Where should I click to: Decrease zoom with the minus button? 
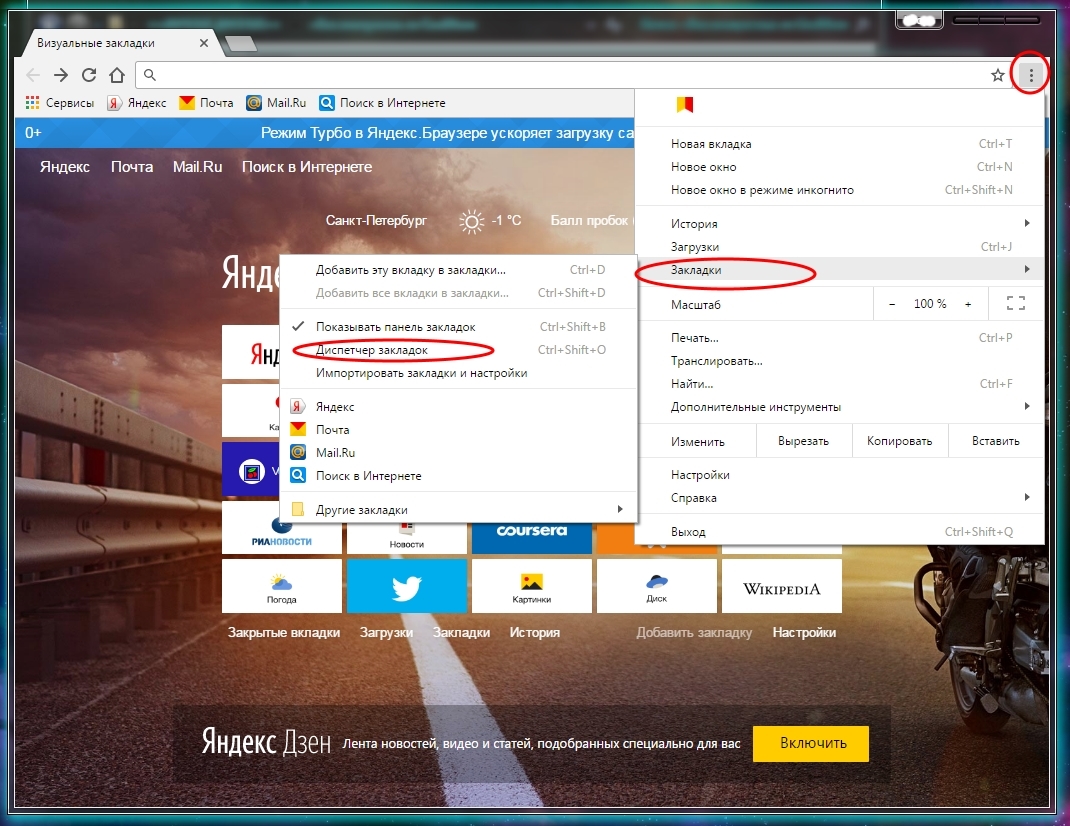point(892,304)
